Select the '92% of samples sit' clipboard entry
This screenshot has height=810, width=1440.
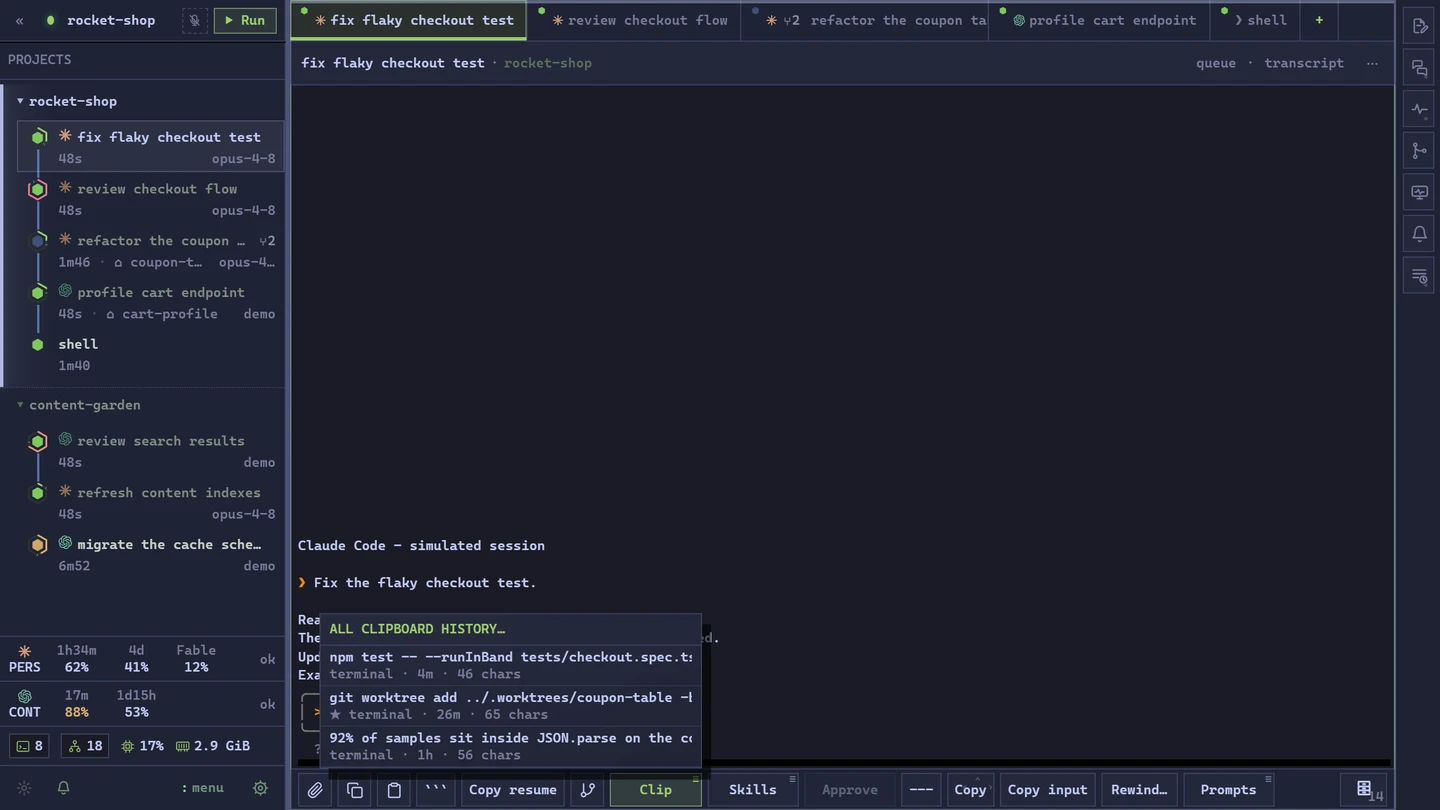pyautogui.click(x=511, y=746)
